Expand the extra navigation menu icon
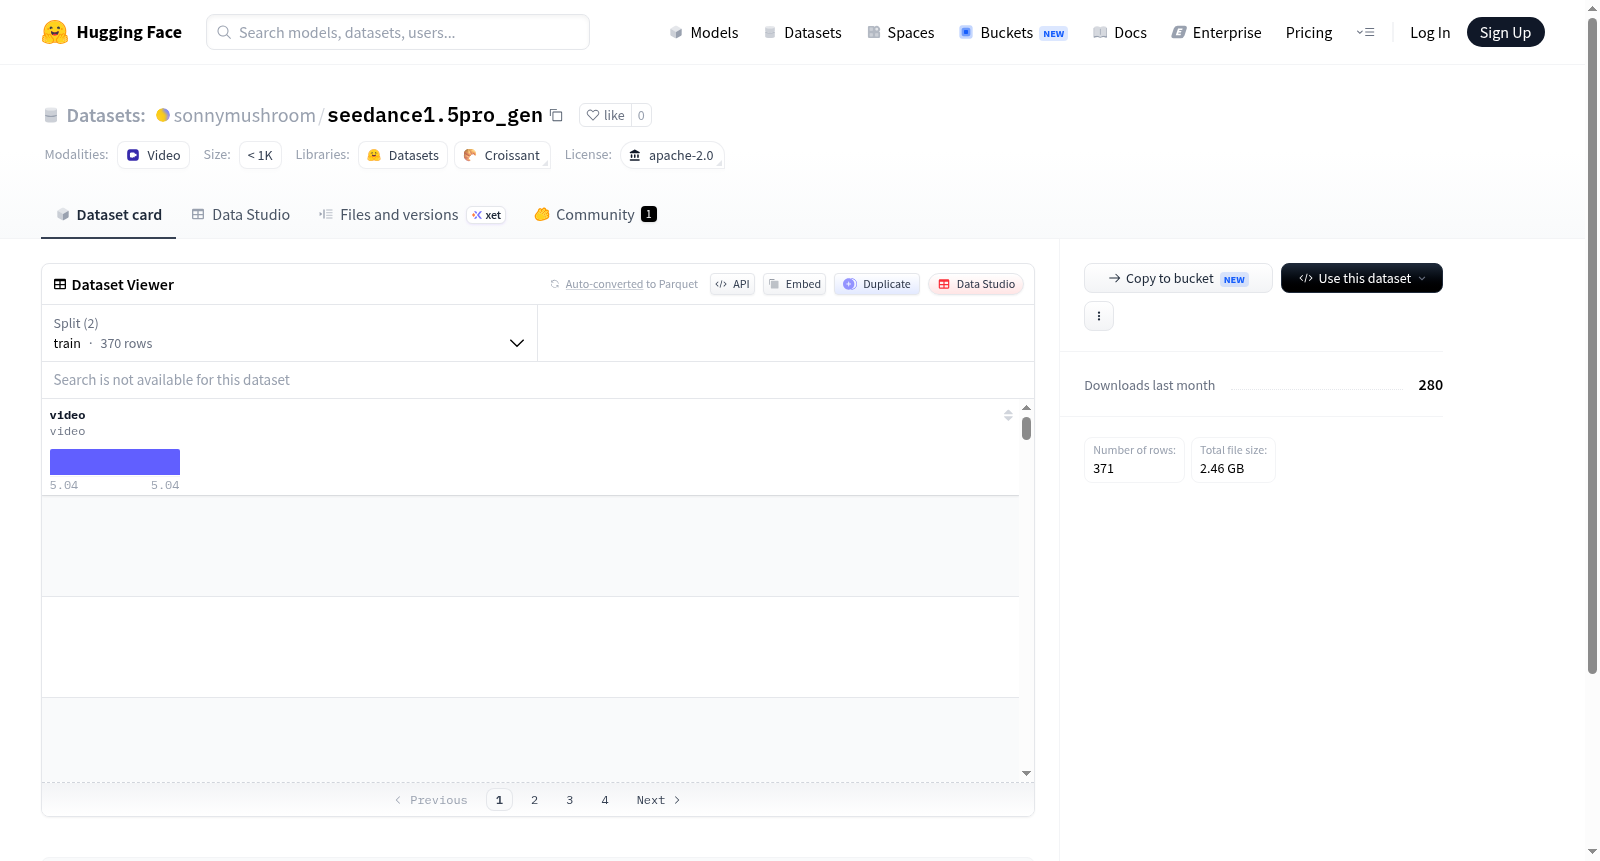The width and height of the screenshot is (1600, 861). [x=1365, y=32]
